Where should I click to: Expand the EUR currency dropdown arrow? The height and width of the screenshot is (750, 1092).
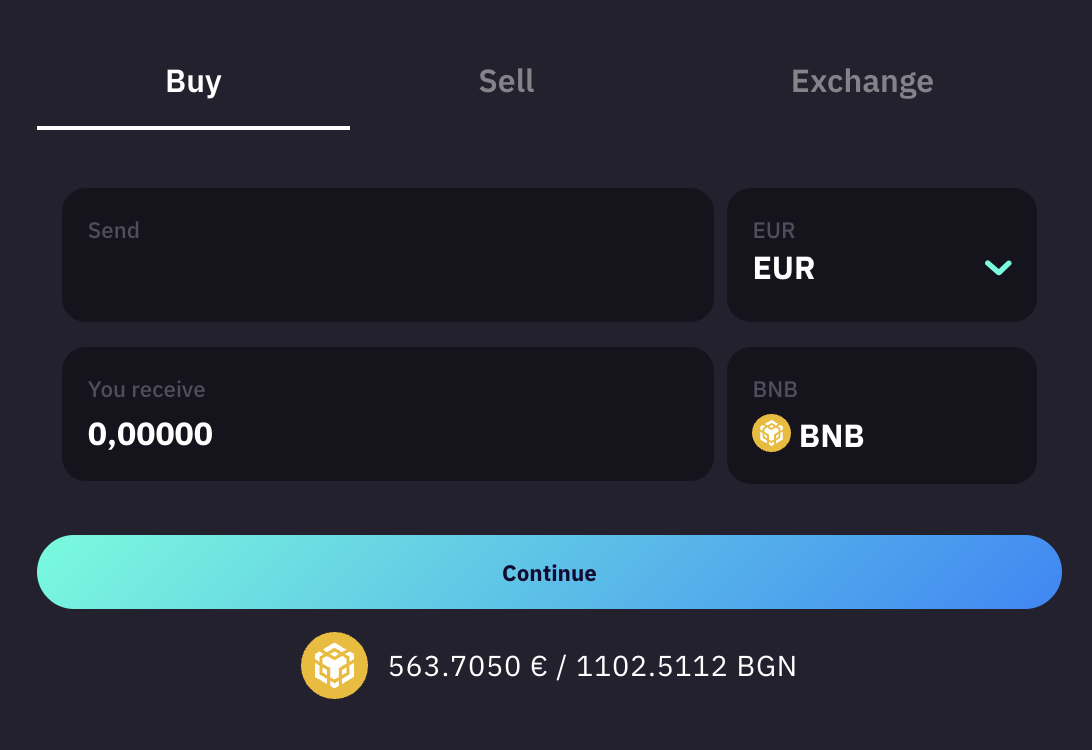[998, 267]
